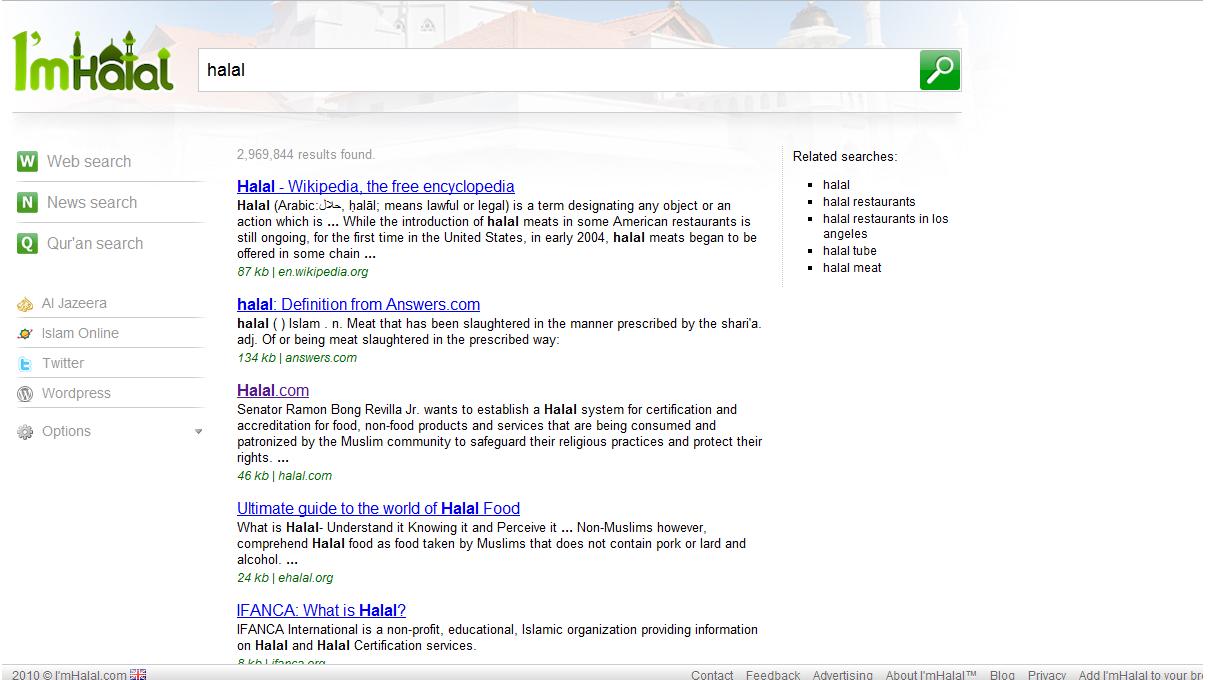Open the Options menu label

pyautogui.click(x=66, y=431)
